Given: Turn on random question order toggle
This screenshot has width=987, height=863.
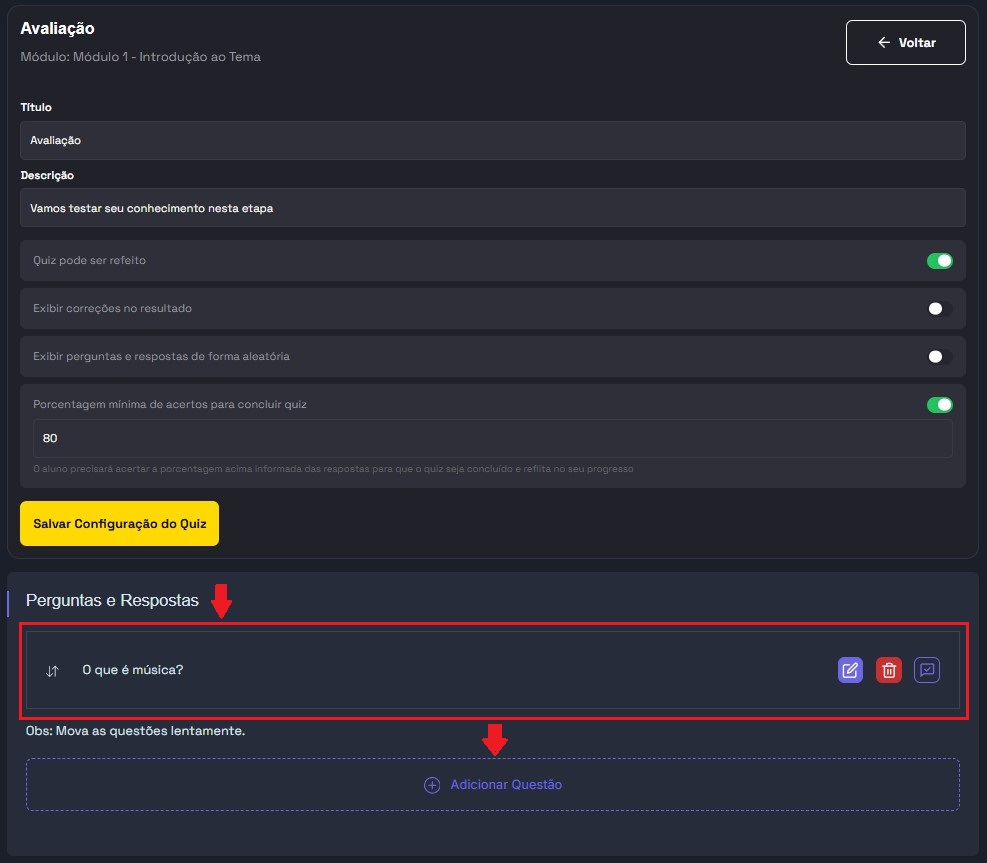Looking at the screenshot, I should (x=939, y=357).
